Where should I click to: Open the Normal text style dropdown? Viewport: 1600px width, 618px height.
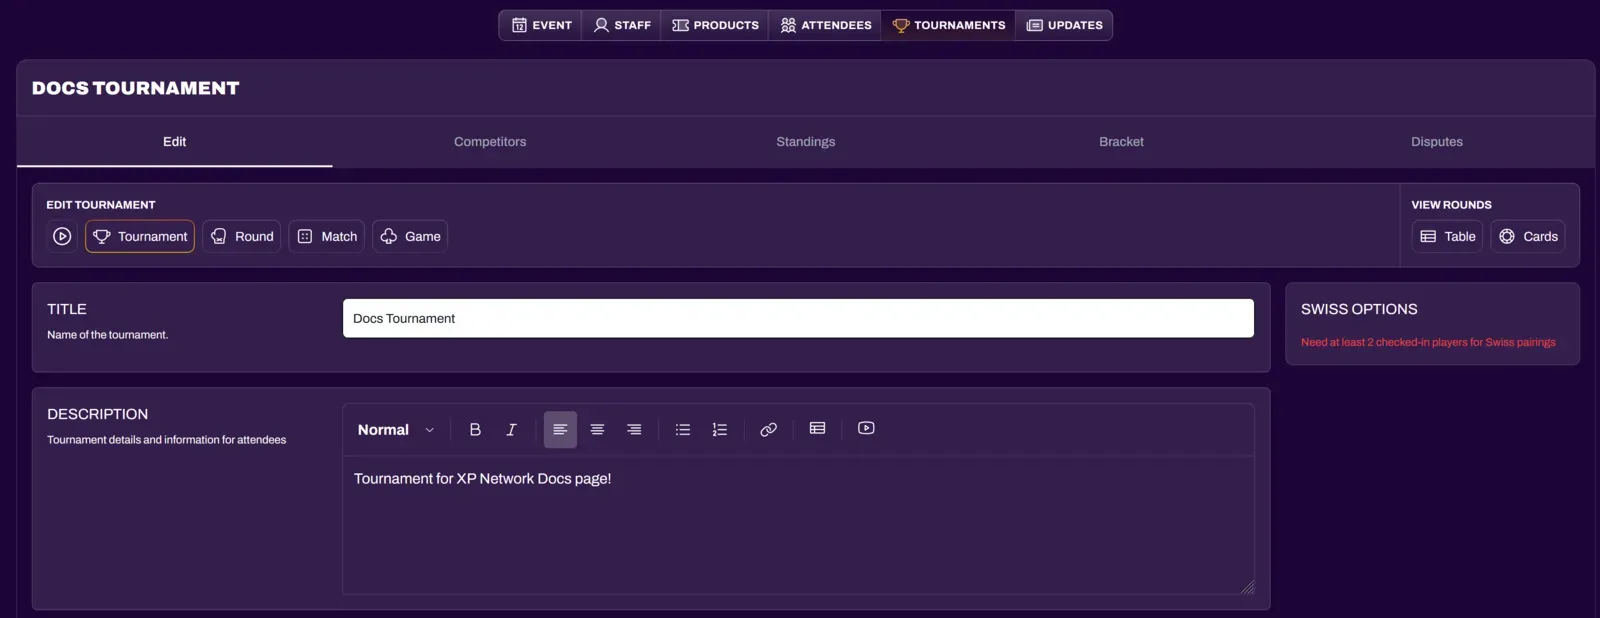pos(396,430)
